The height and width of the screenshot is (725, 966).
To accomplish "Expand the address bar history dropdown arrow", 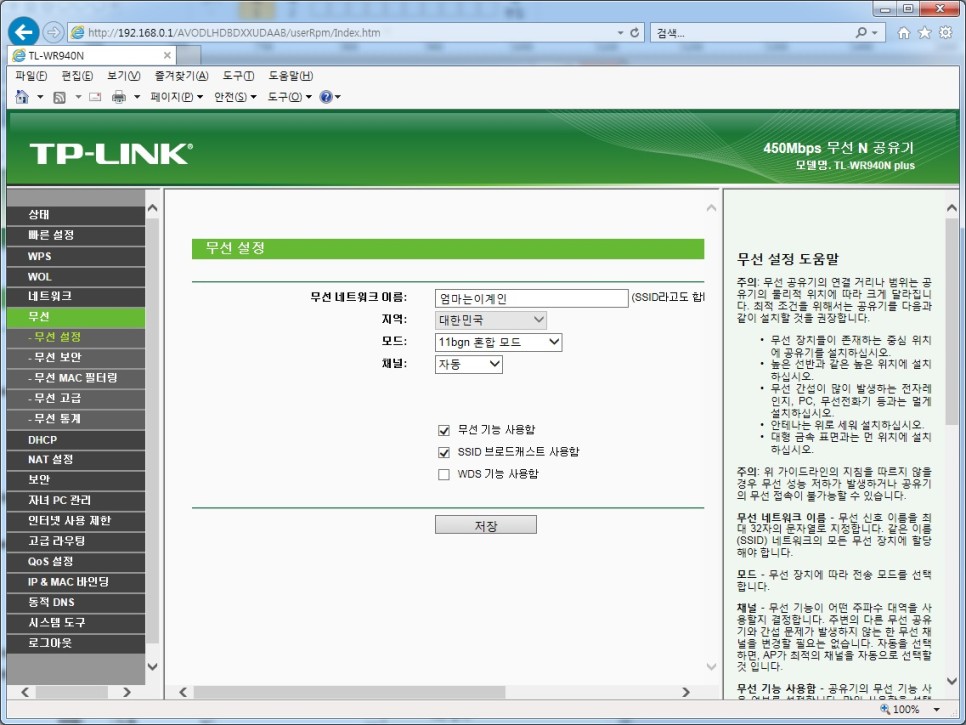I will click(x=620, y=33).
